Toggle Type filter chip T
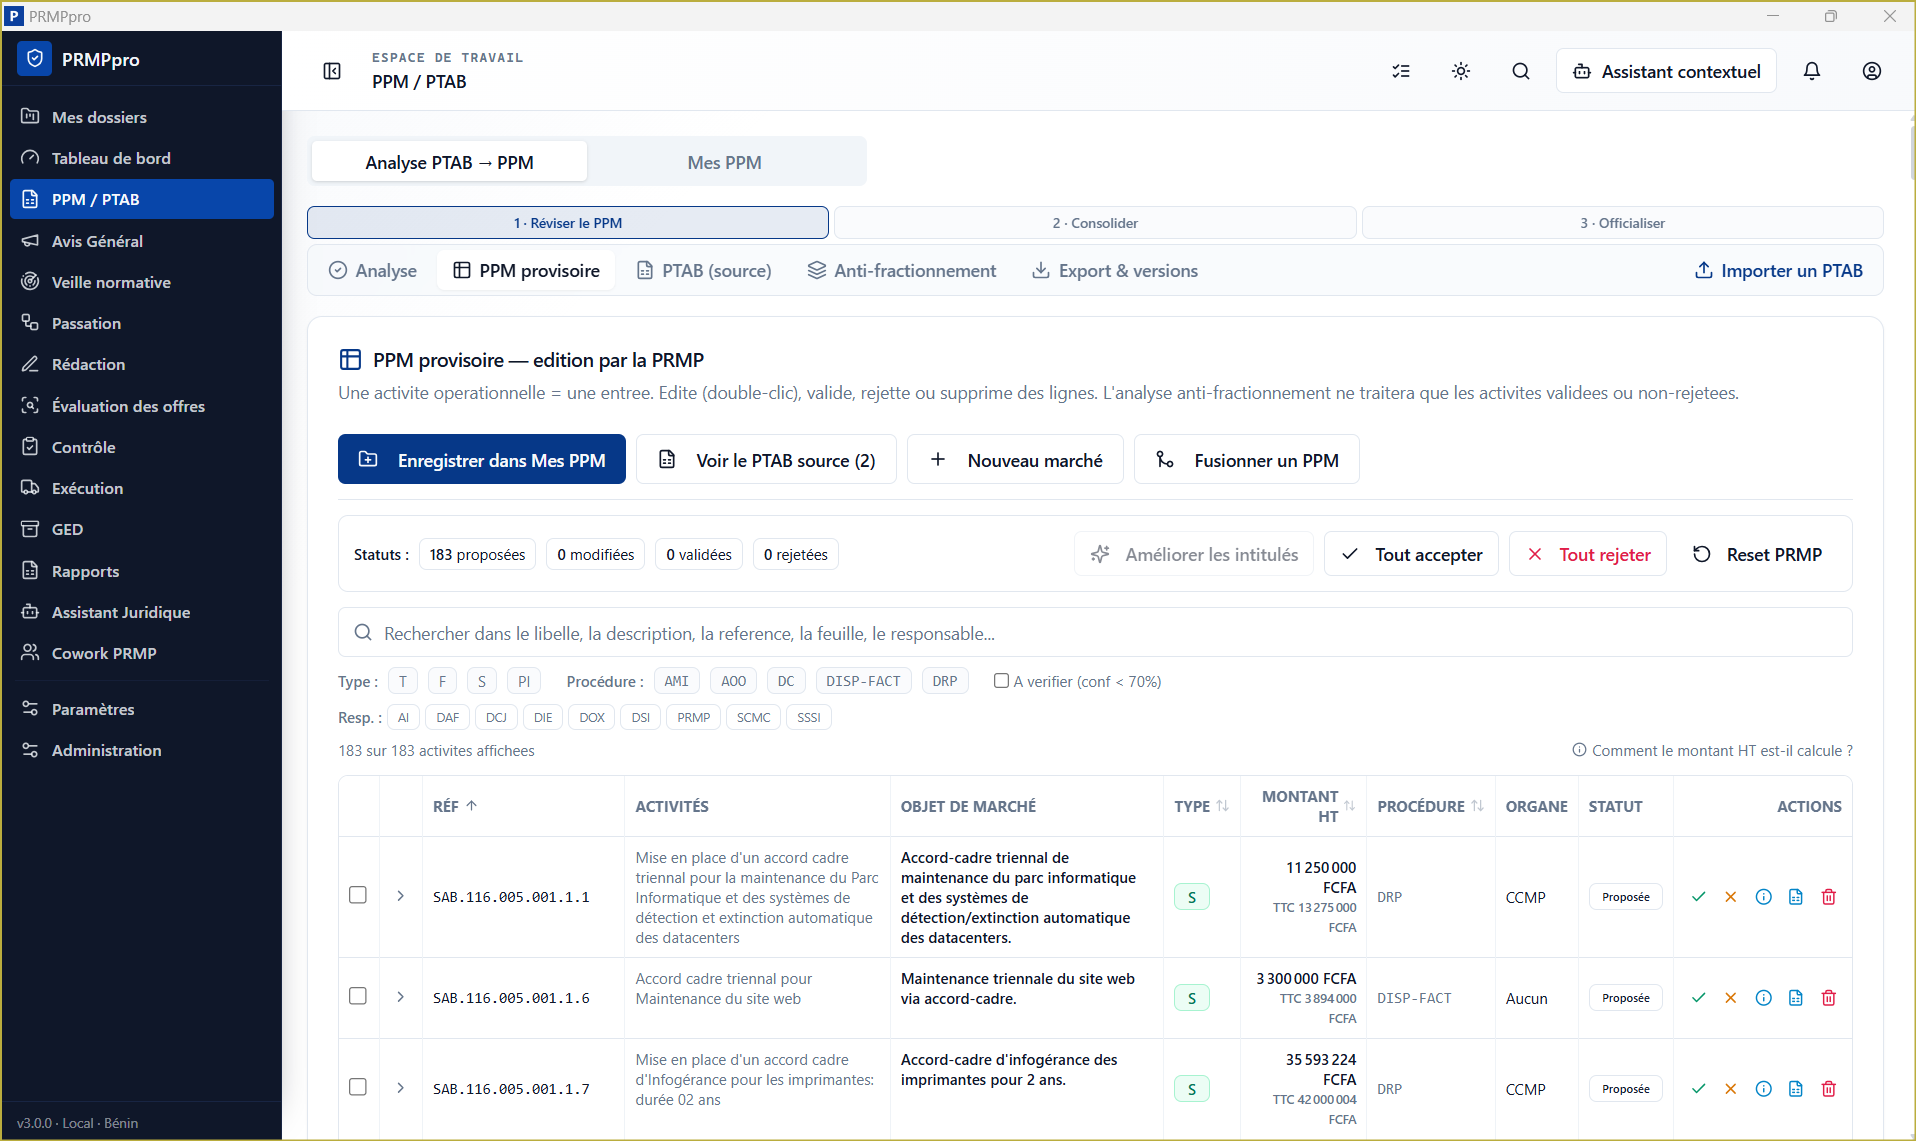Screen dimensions: 1916x1141 tap(403, 681)
